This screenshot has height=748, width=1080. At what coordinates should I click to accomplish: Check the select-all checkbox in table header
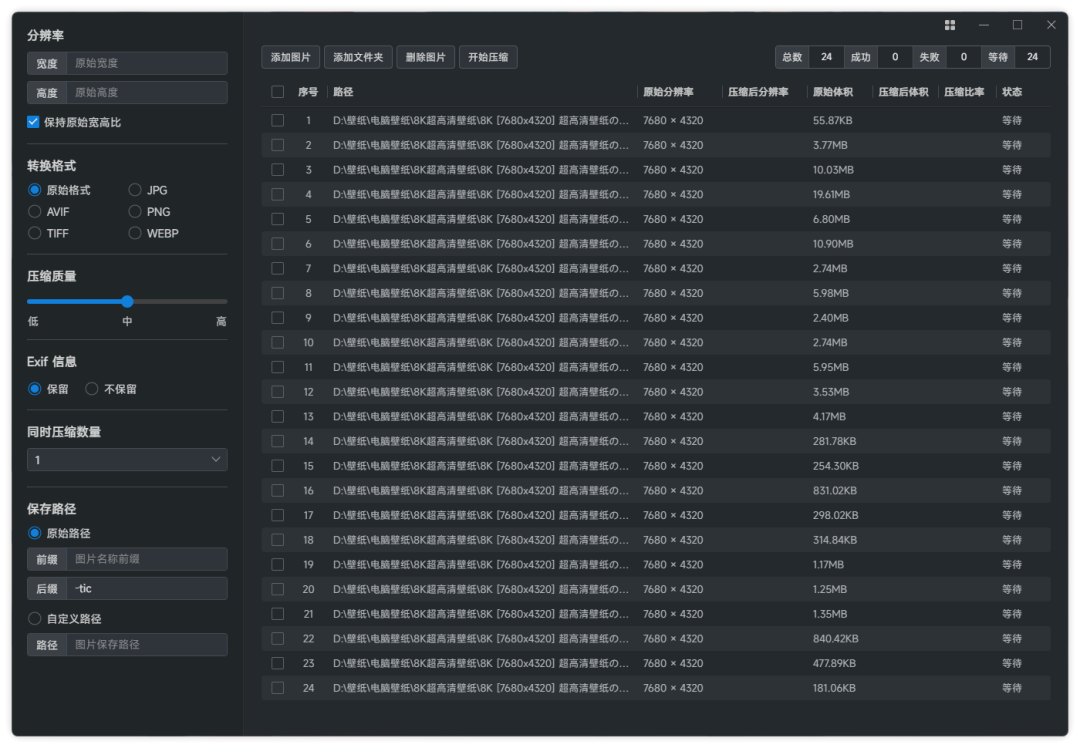tap(278, 92)
